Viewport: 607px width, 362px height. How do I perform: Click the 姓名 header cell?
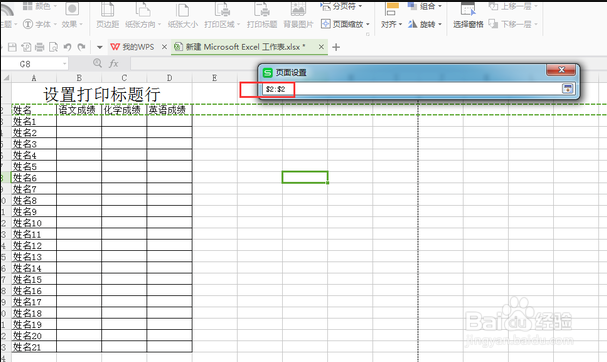click(34, 110)
